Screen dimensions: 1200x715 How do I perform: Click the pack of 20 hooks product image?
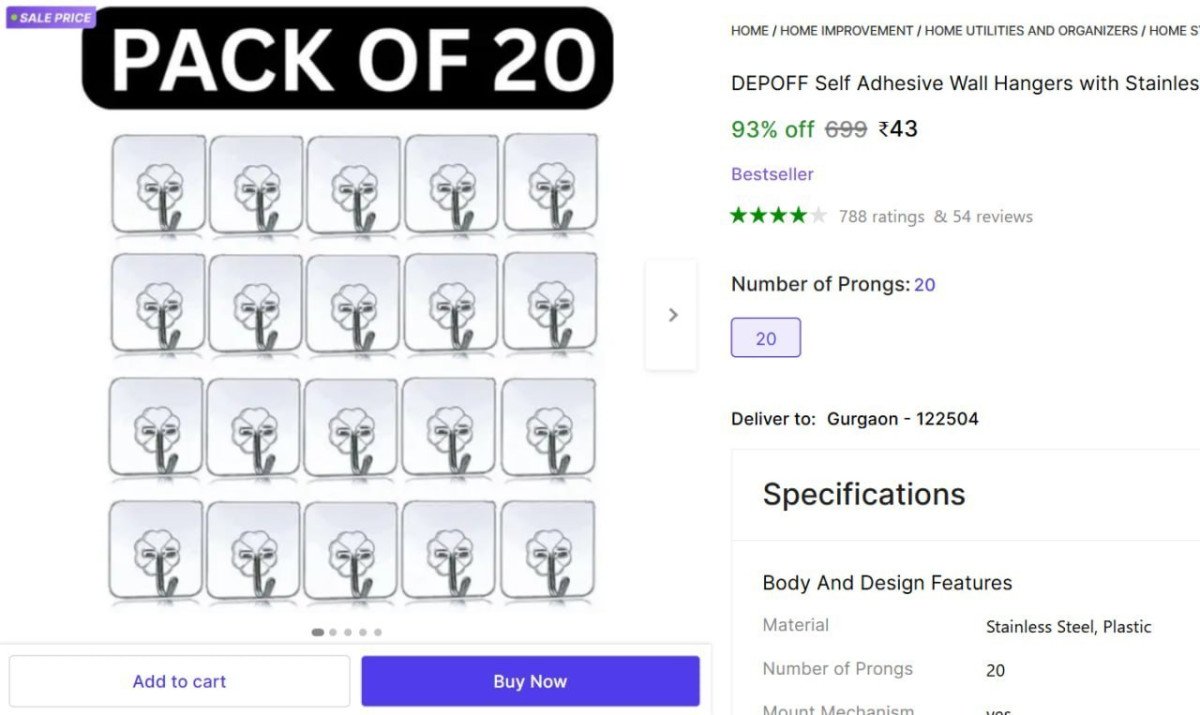click(x=350, y=370)
